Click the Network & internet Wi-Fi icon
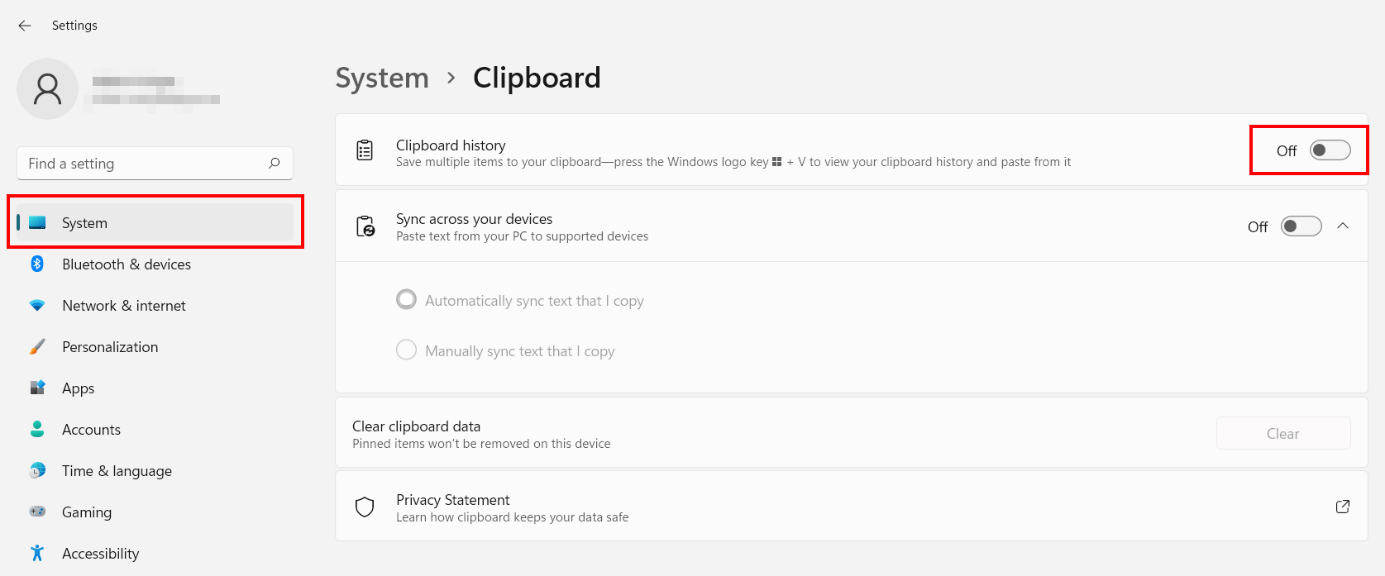1385x576 pixels. [x=37, y=305]
